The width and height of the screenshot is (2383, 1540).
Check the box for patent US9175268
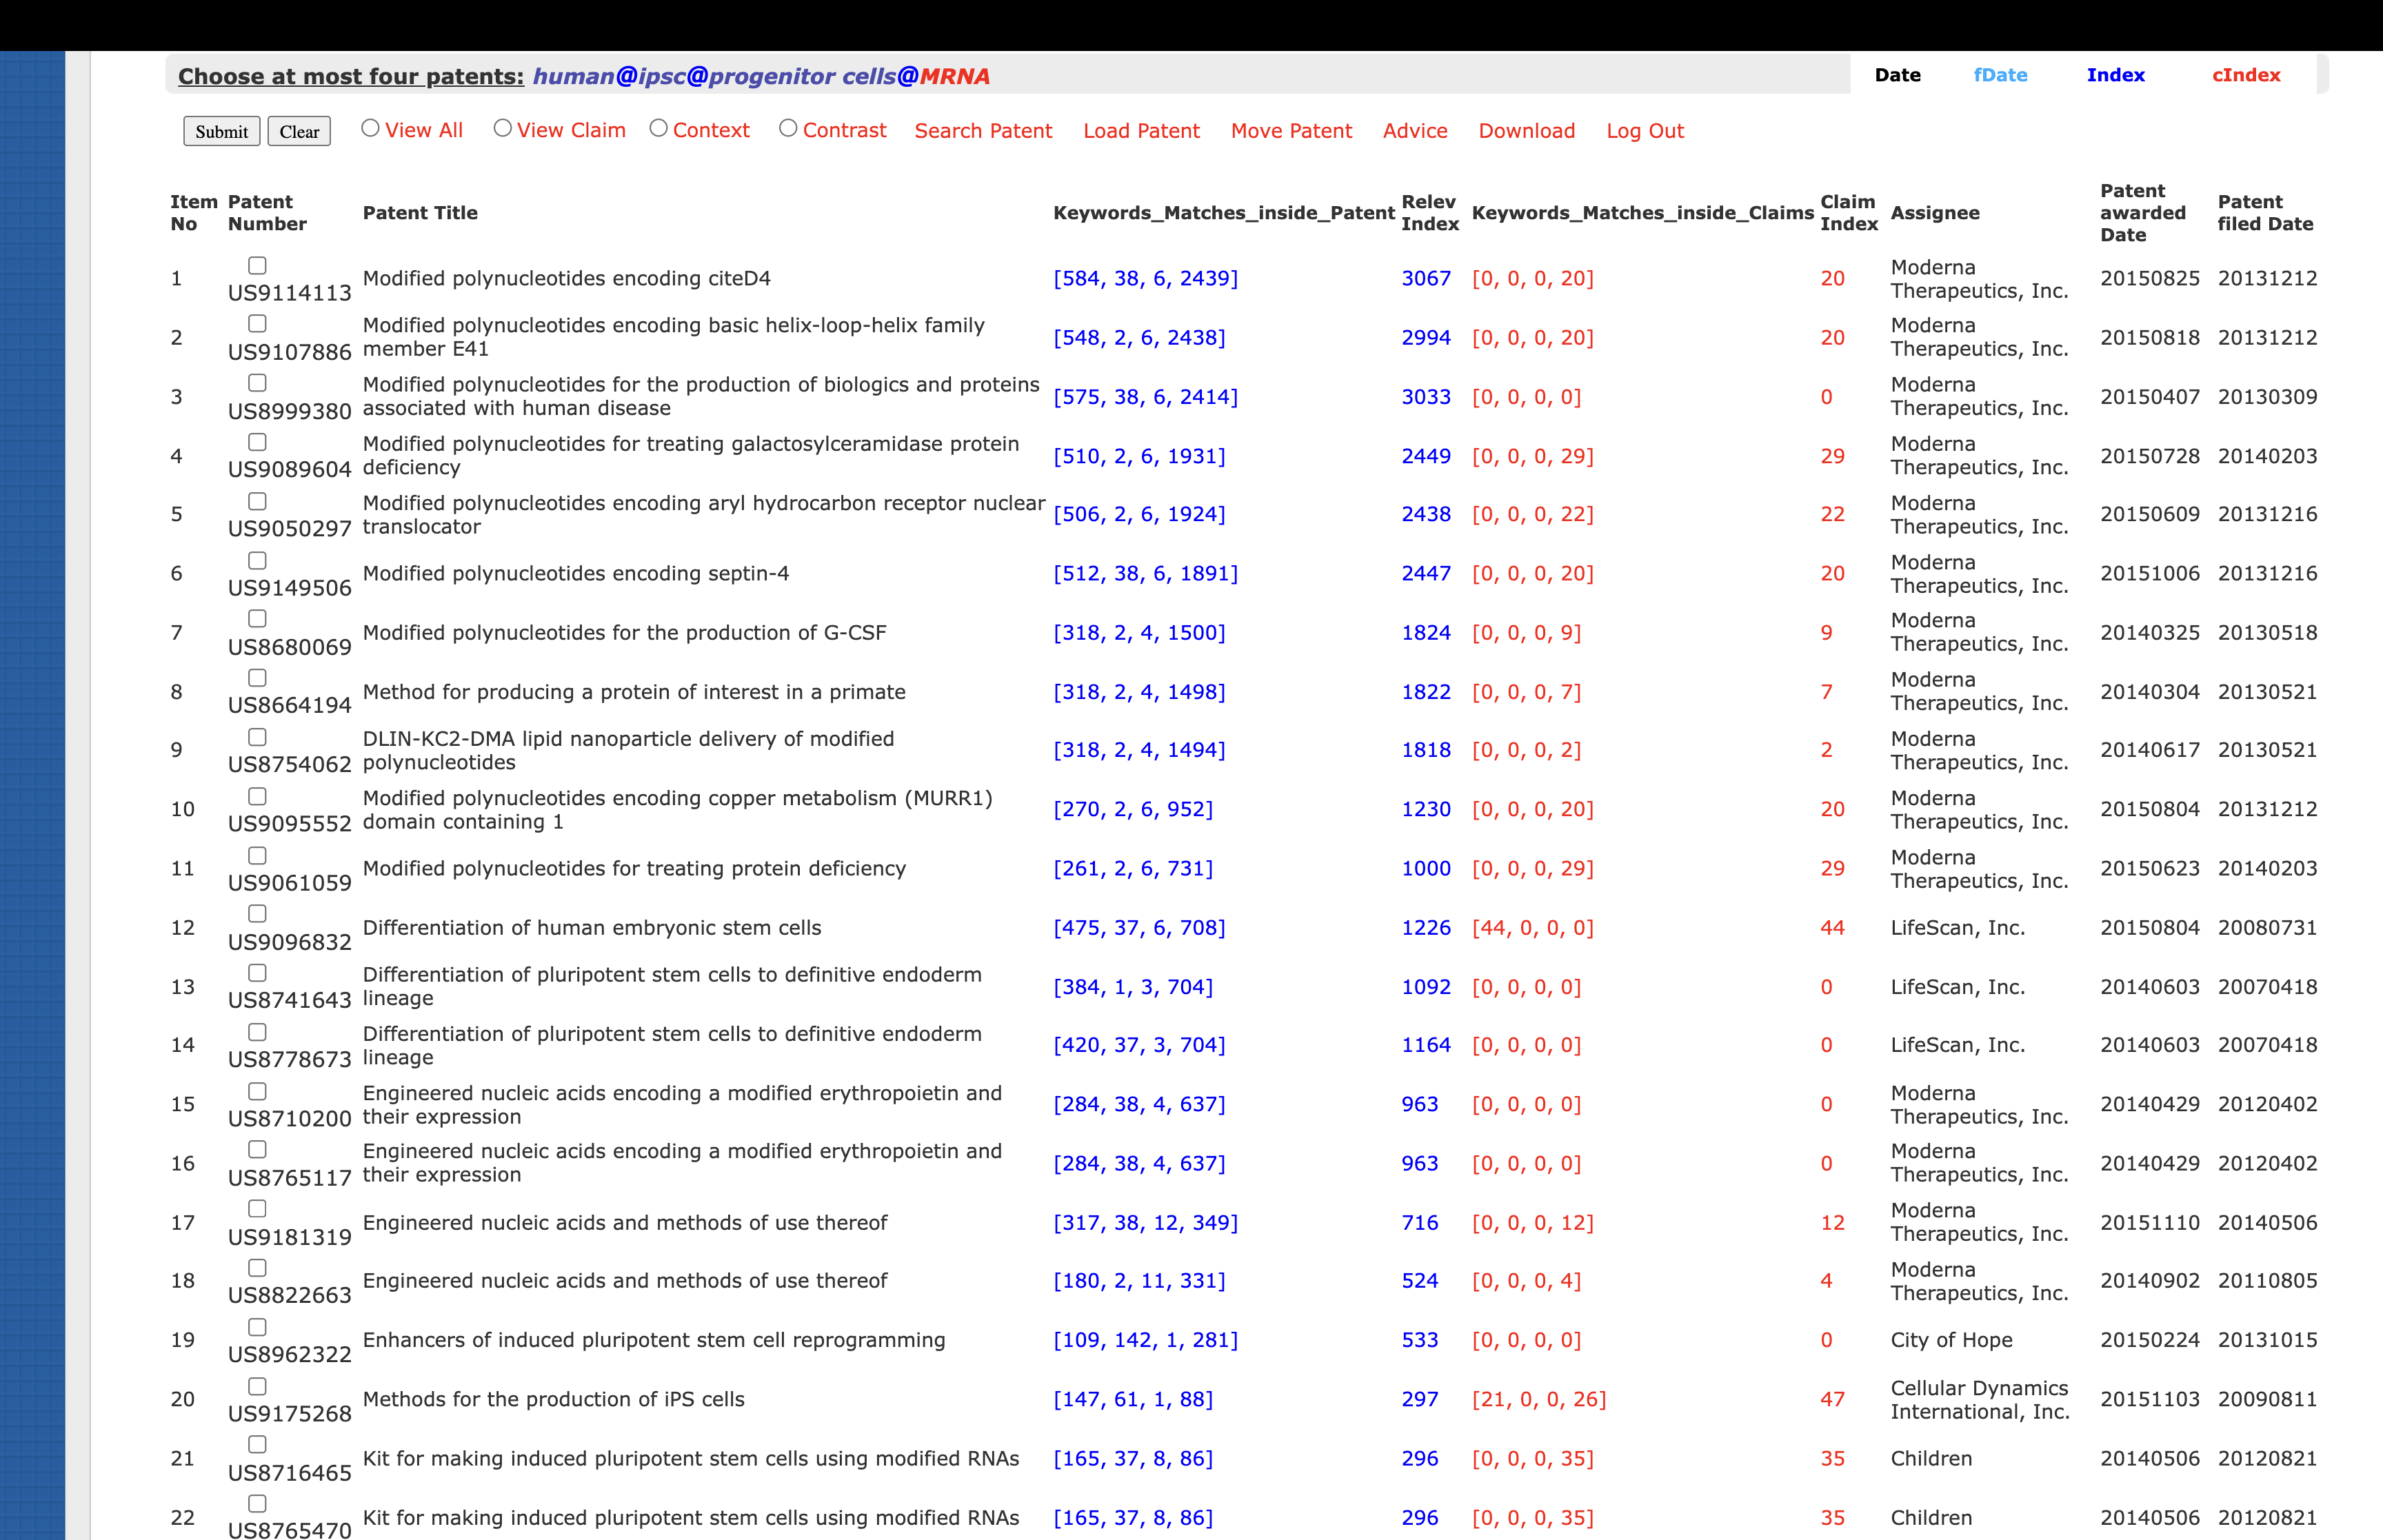click(x=257, y=1386)
